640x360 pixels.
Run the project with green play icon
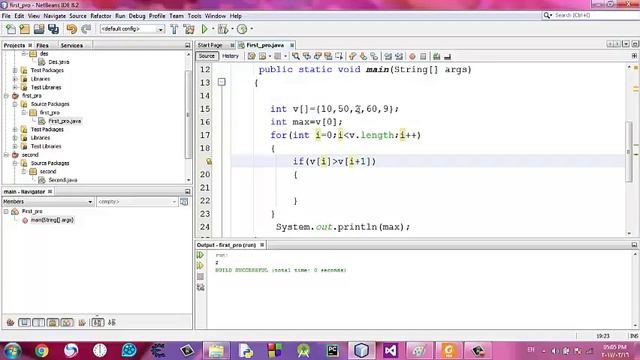point(204,29)
